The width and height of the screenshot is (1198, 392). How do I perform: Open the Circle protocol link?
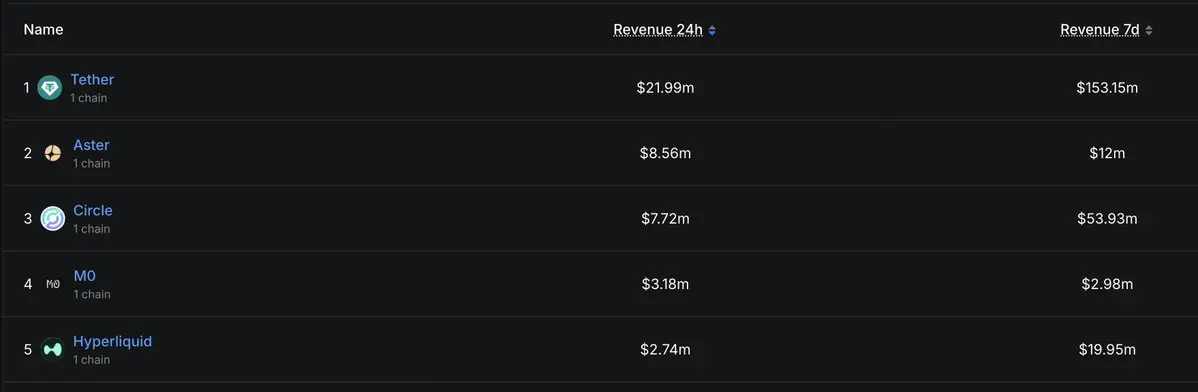click(x=93, y=210)
